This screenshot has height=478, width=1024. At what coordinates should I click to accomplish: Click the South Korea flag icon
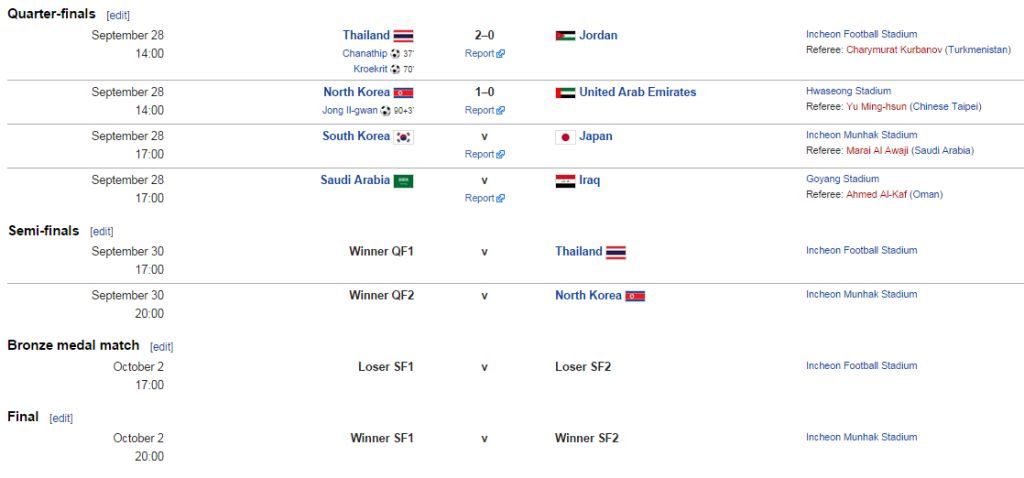pos(404,137)
